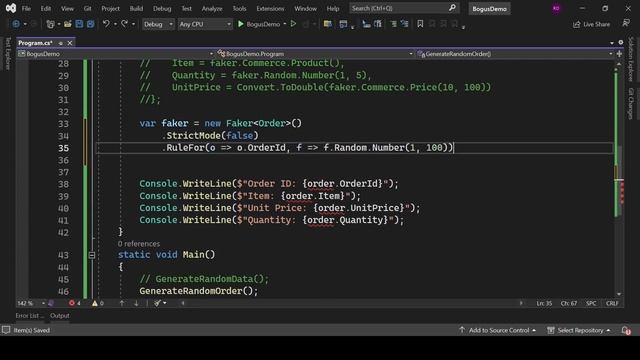This screenshot has height=360, width=640.
Task: Click the bookmark toolbar icon
Action: (420, 24)
